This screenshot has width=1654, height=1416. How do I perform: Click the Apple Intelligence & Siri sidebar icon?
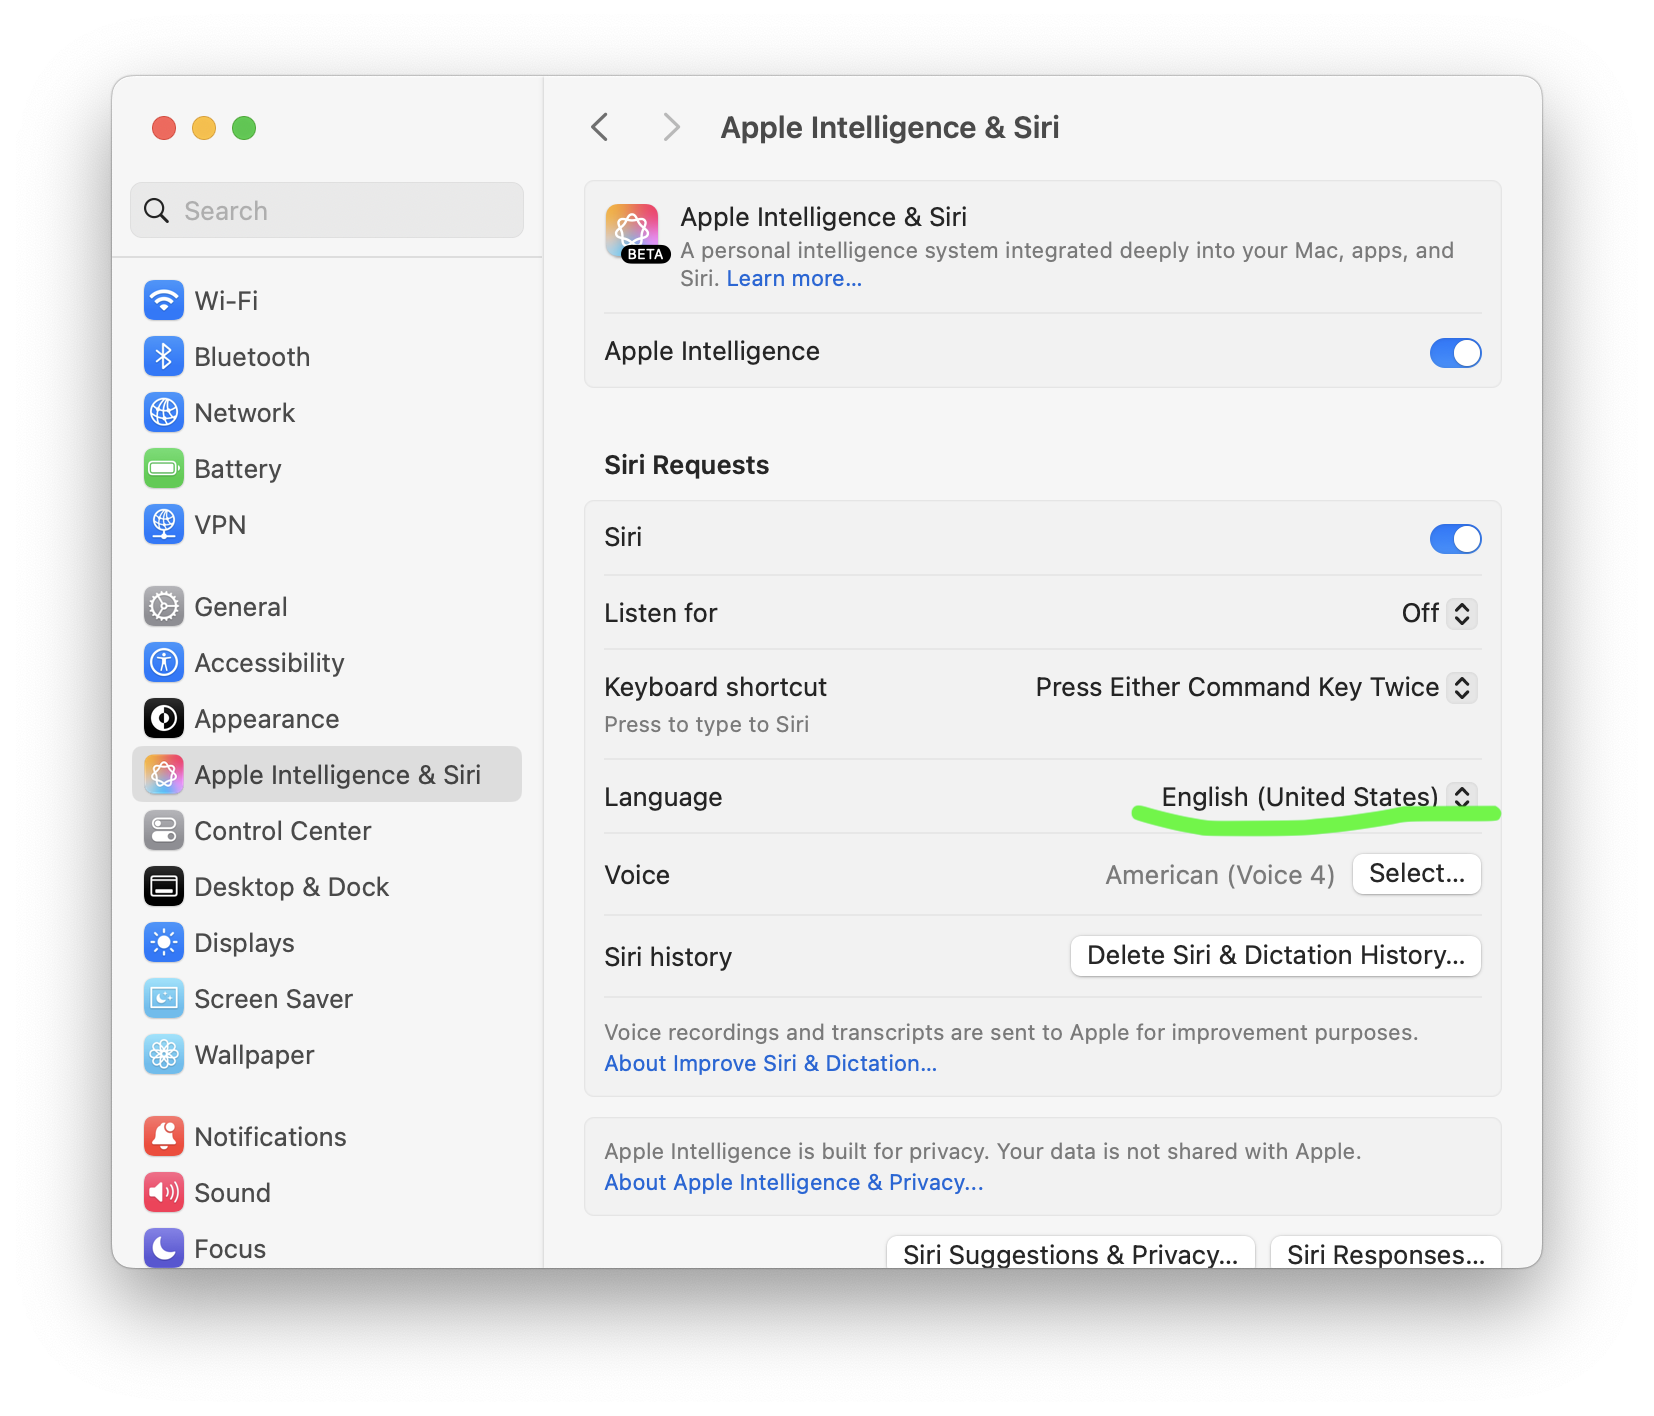point(164,774)
